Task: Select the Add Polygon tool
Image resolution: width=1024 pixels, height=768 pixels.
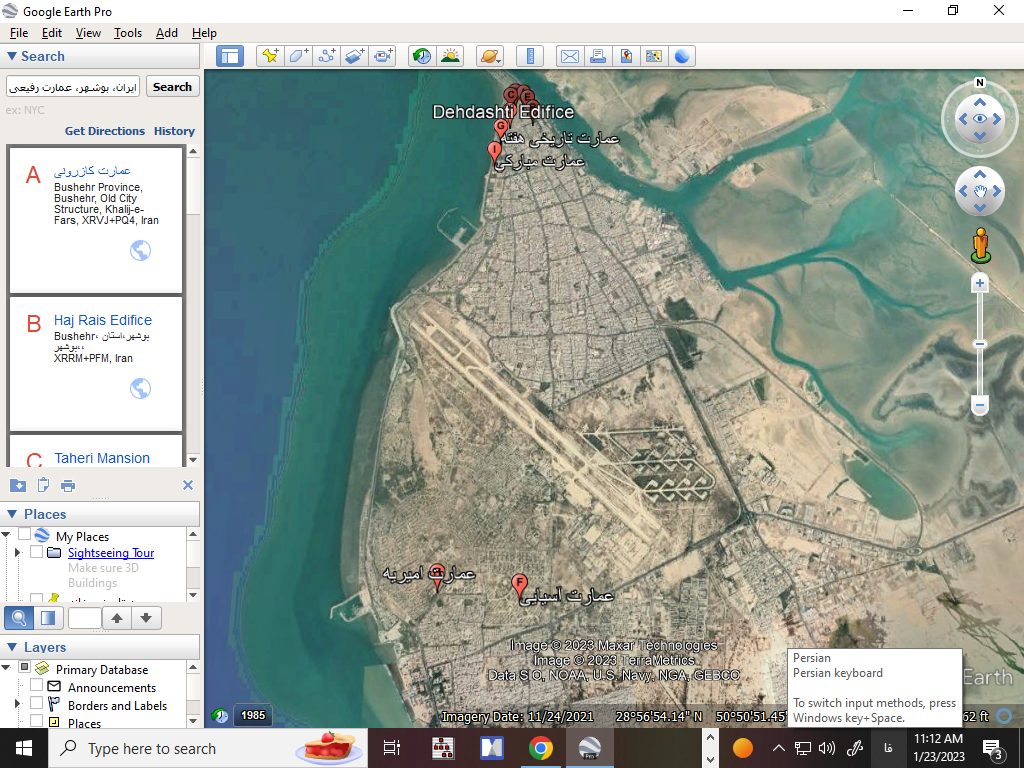Action: coord(298,56)
